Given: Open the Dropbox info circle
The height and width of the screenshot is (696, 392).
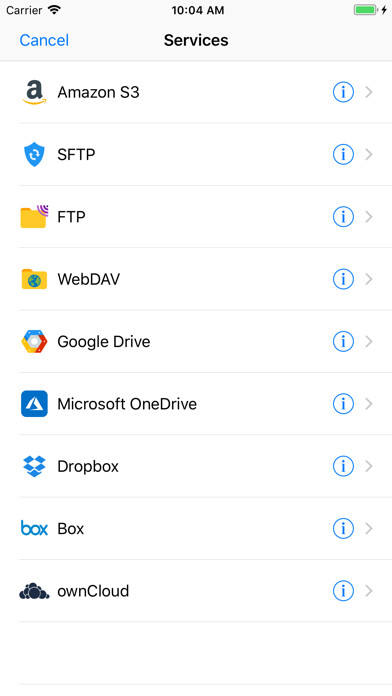Looking at the screenshot, I should (343, 466).
